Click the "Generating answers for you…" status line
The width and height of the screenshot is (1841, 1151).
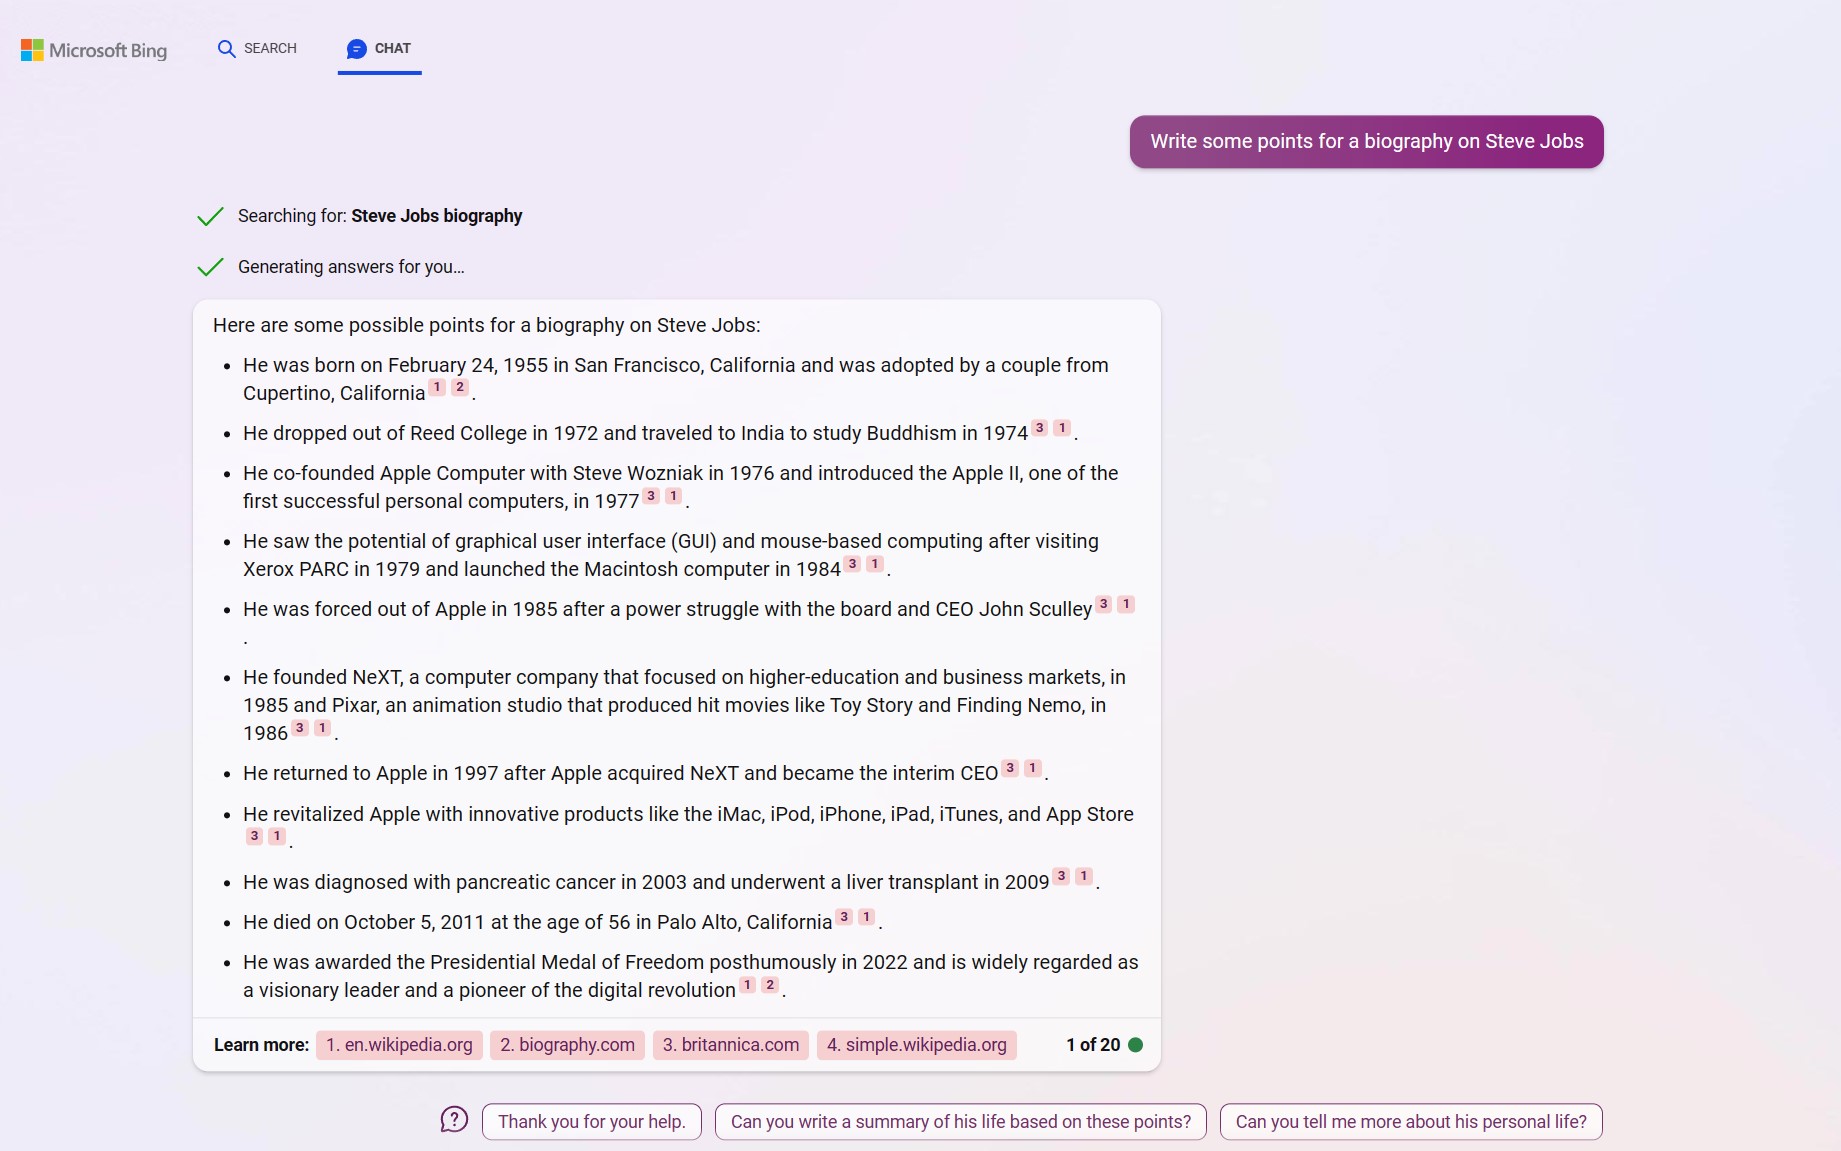tap(351, 267)
